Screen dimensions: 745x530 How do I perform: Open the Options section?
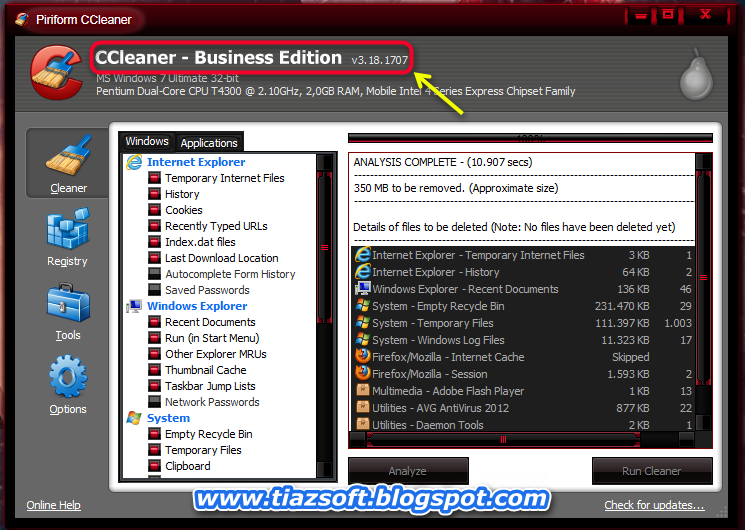68,385
